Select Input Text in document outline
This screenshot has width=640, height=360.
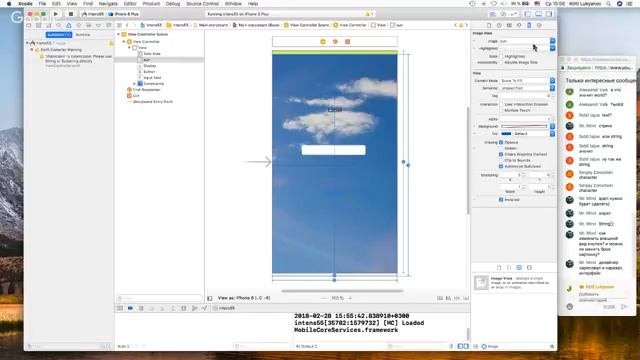point(152,78)
